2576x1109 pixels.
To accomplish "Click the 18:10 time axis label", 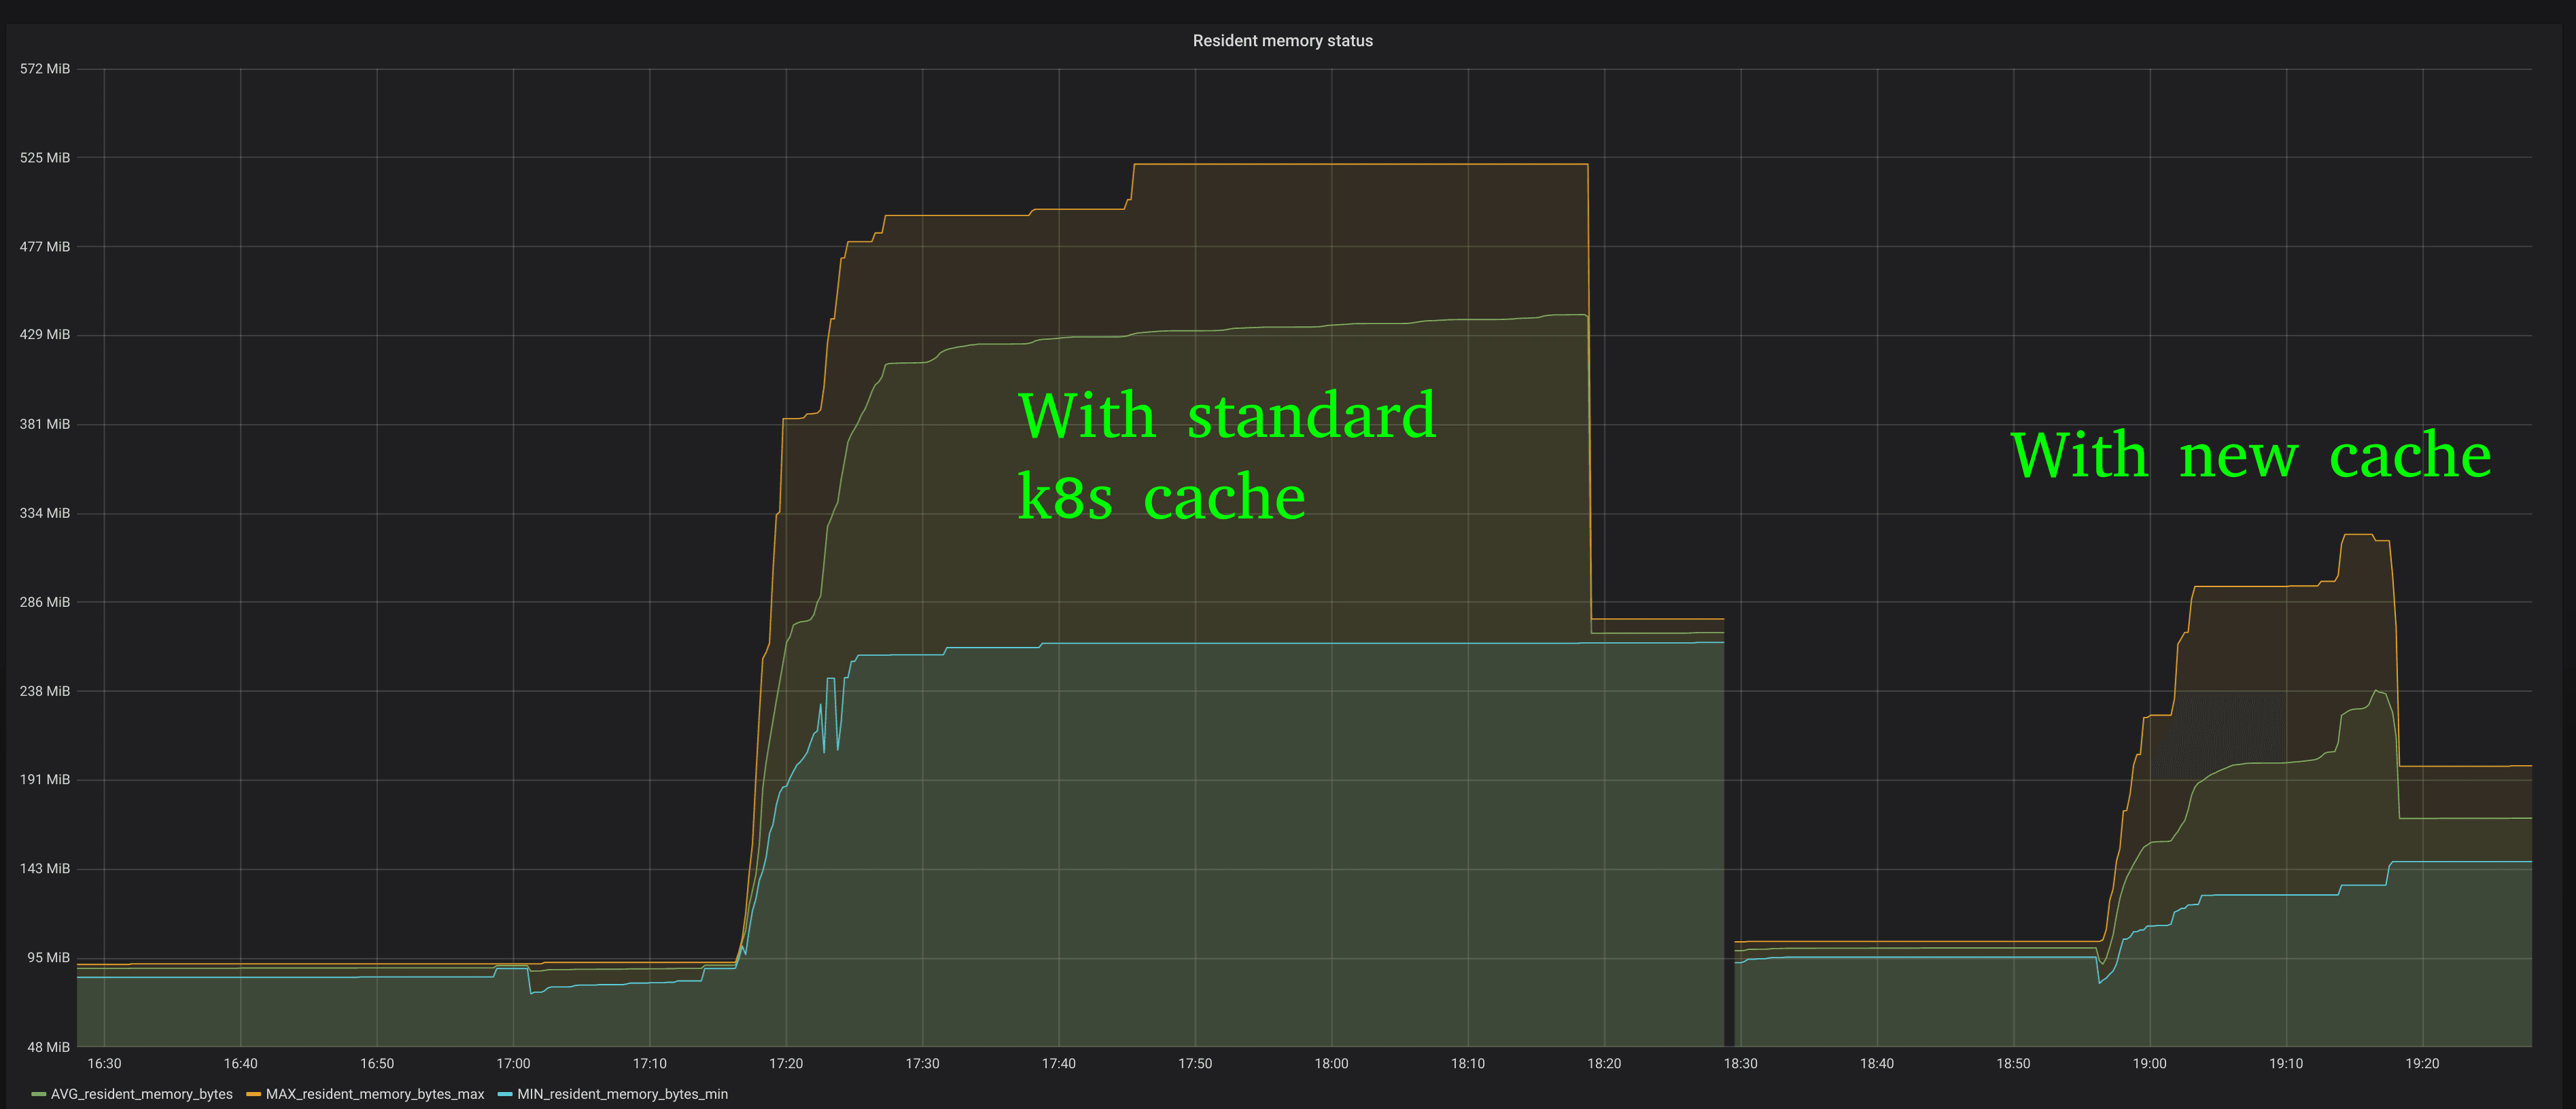I will (x=1468, y=1064).
